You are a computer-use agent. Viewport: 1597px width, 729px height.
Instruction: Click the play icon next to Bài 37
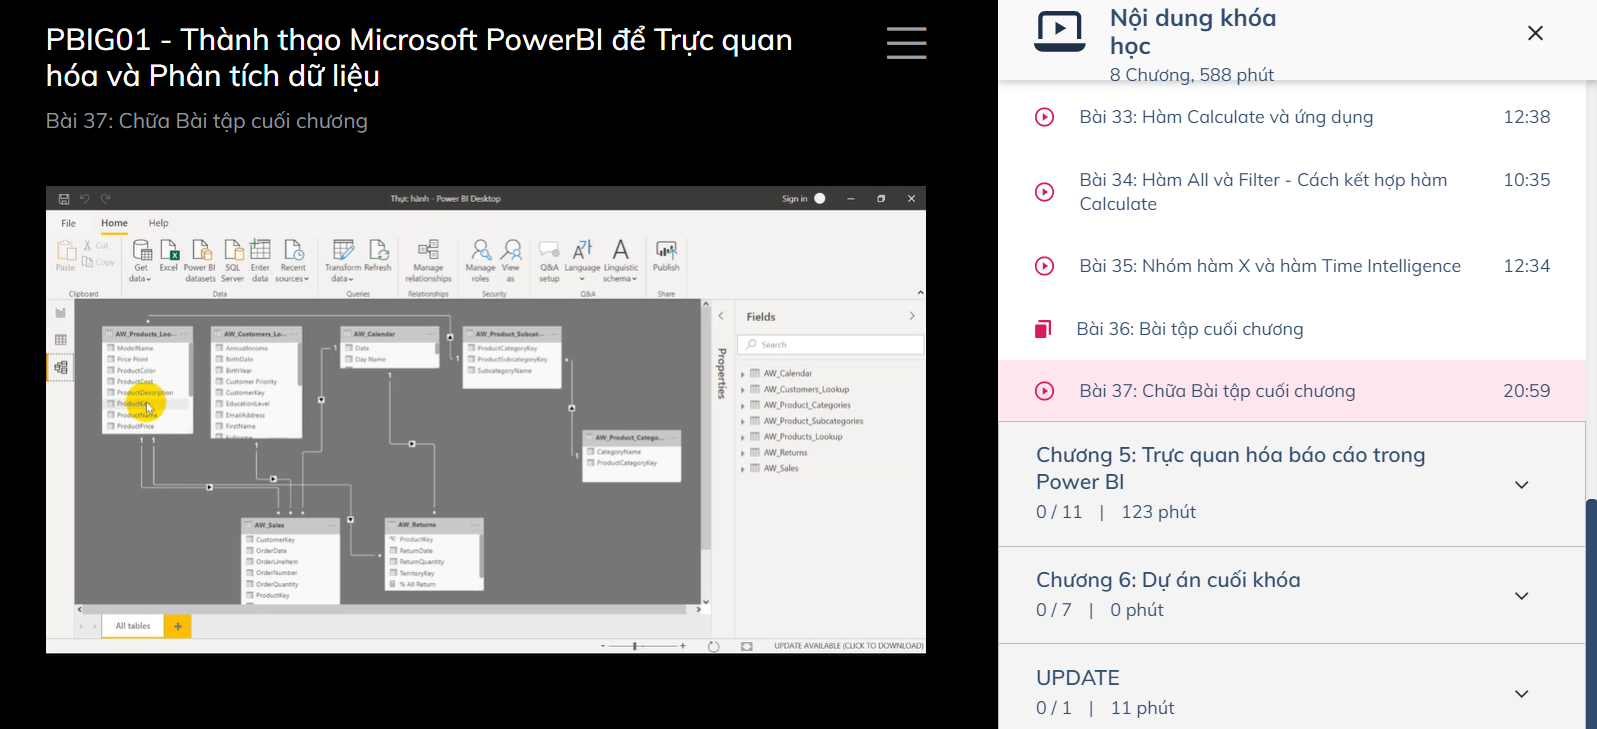point(1044,391)
